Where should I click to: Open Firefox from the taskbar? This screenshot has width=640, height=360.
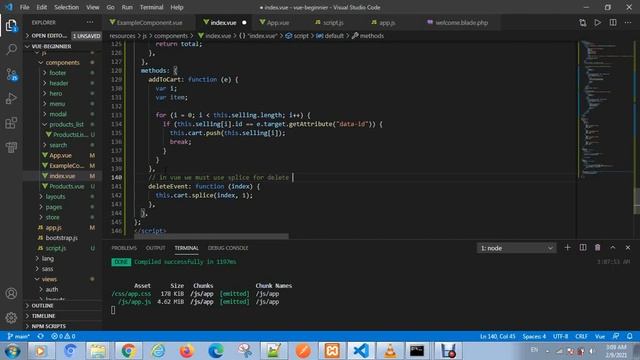click(187, 351)
